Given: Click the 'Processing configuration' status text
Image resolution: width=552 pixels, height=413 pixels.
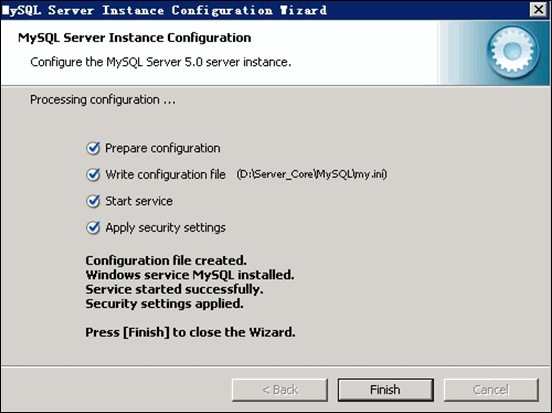Looking at the screenshot, I should (102, 100).
